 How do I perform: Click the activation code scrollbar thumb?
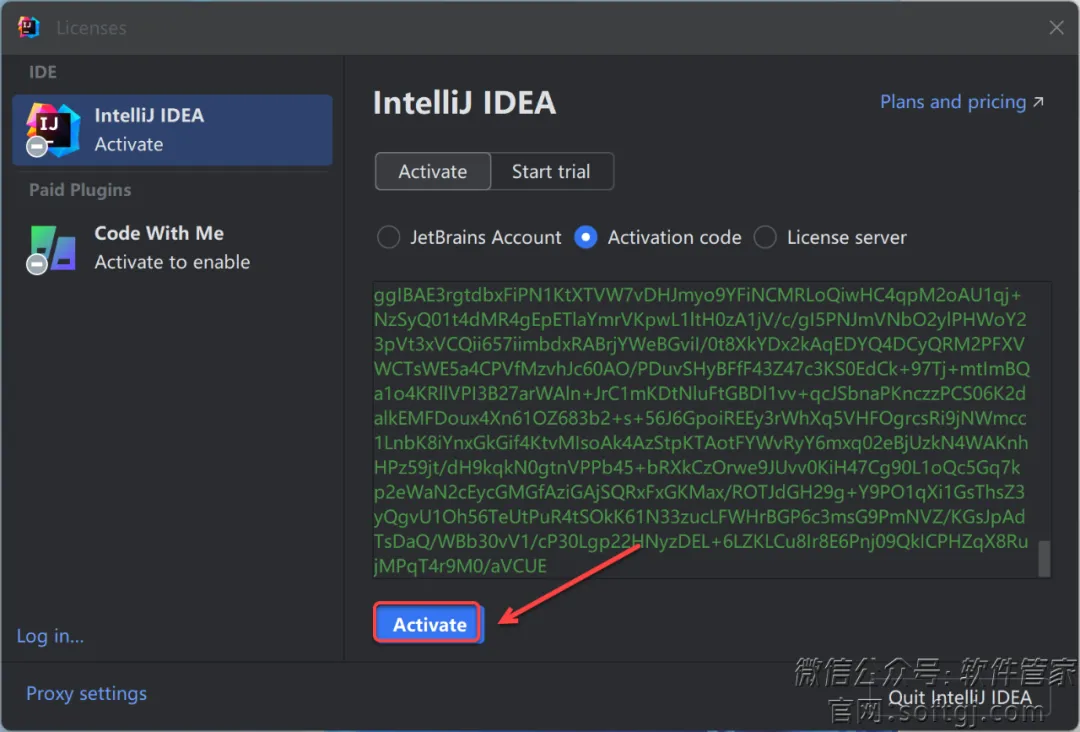(1044, 558)
